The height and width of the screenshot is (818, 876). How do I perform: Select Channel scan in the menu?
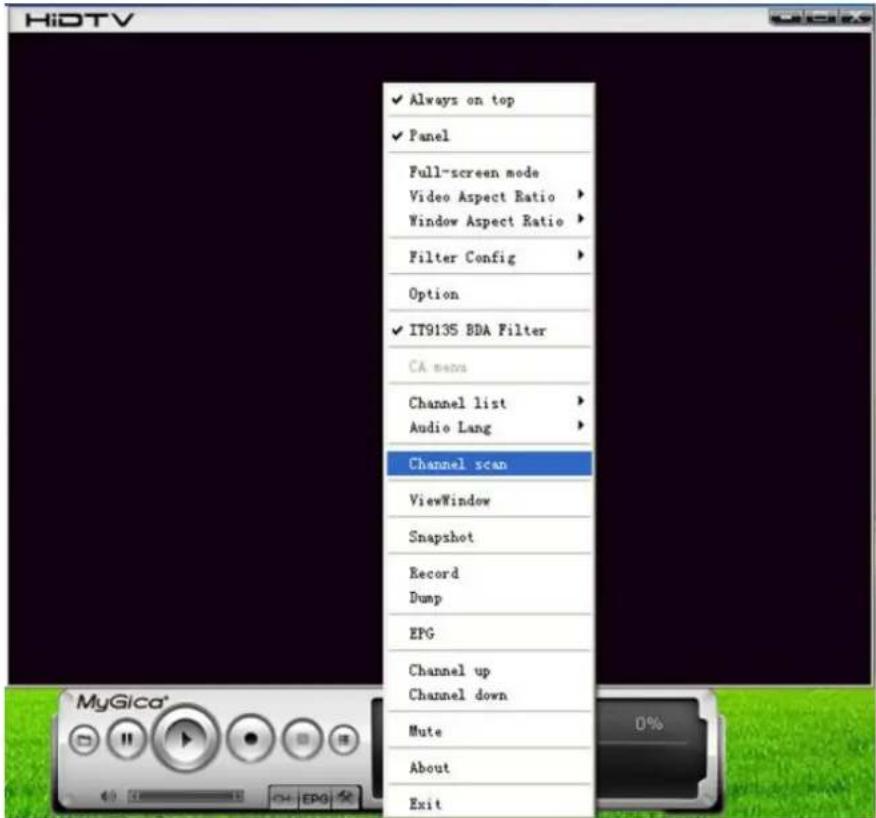(489, 464)
